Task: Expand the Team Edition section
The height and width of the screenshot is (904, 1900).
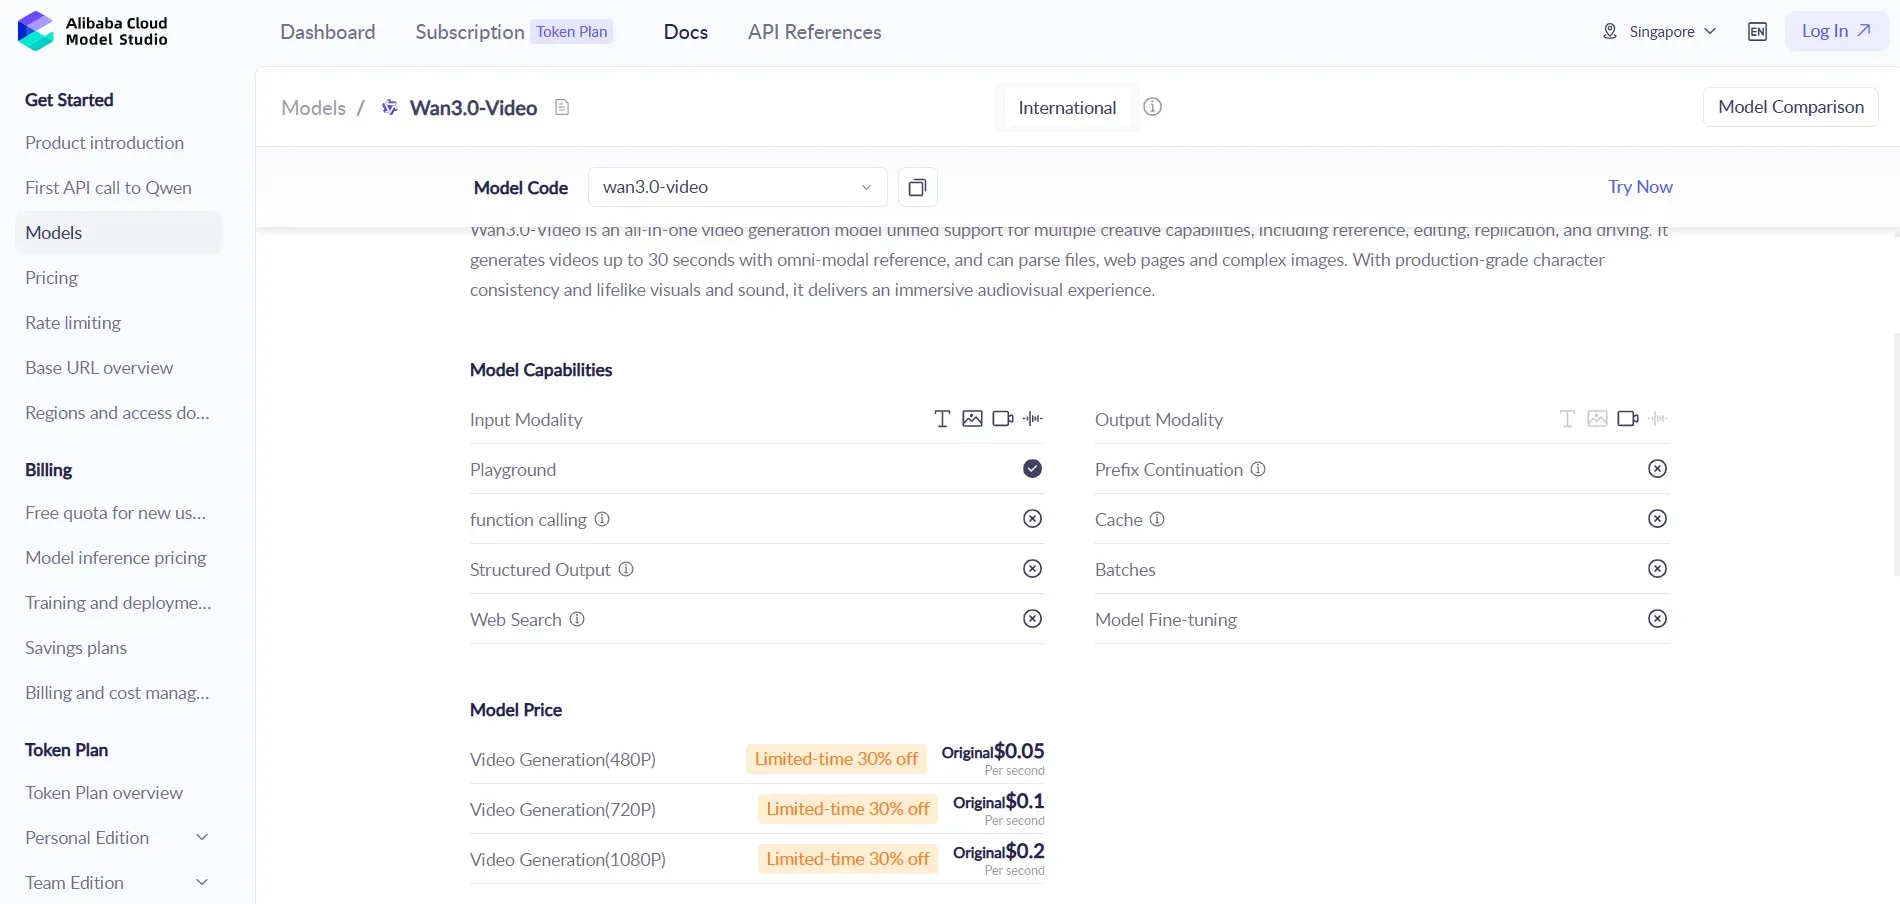Action: (x=118, y=883)
